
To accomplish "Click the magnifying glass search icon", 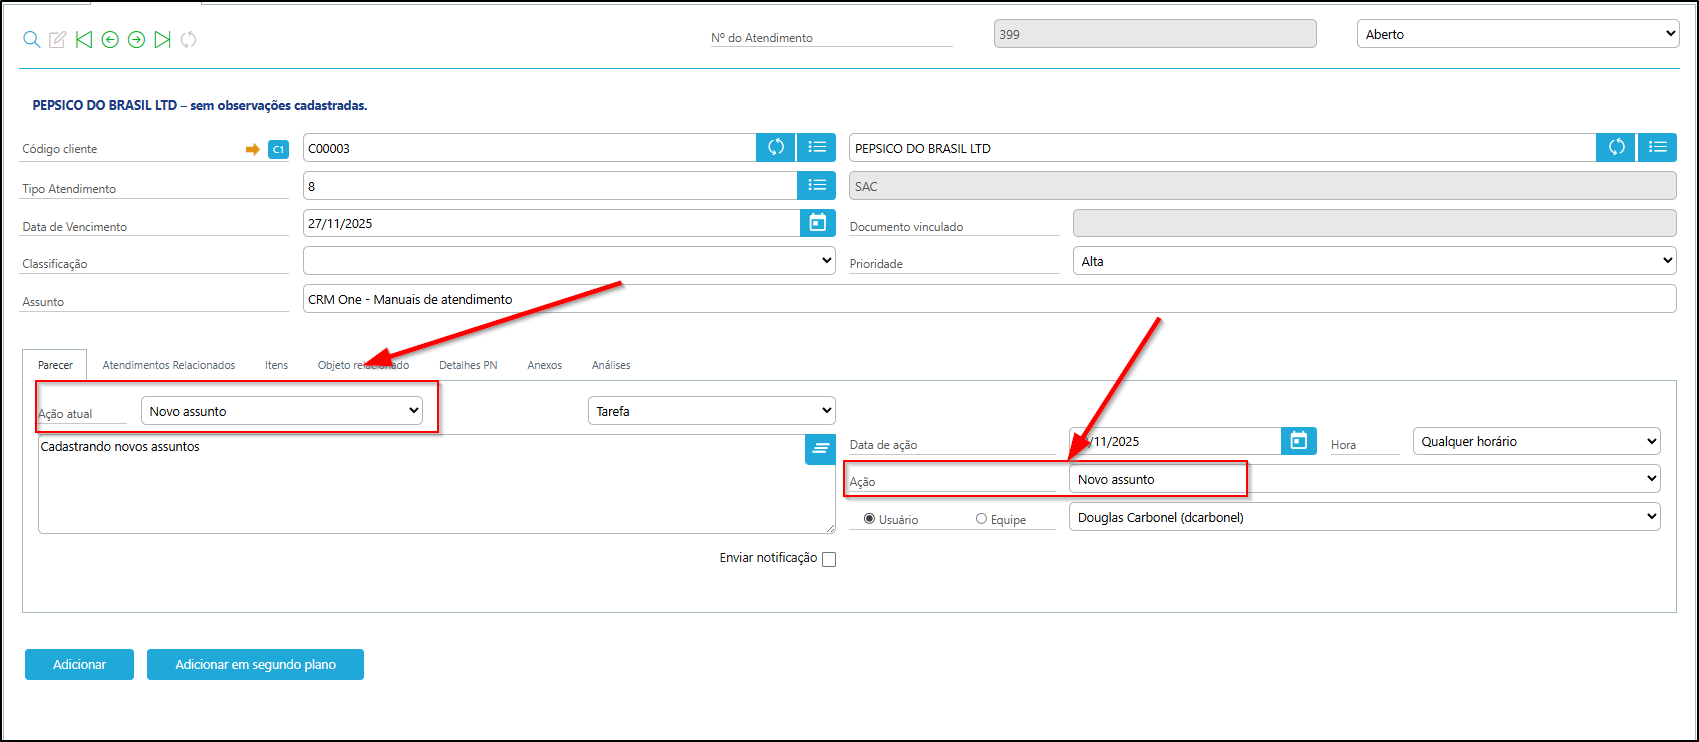I will click(32, 39).
